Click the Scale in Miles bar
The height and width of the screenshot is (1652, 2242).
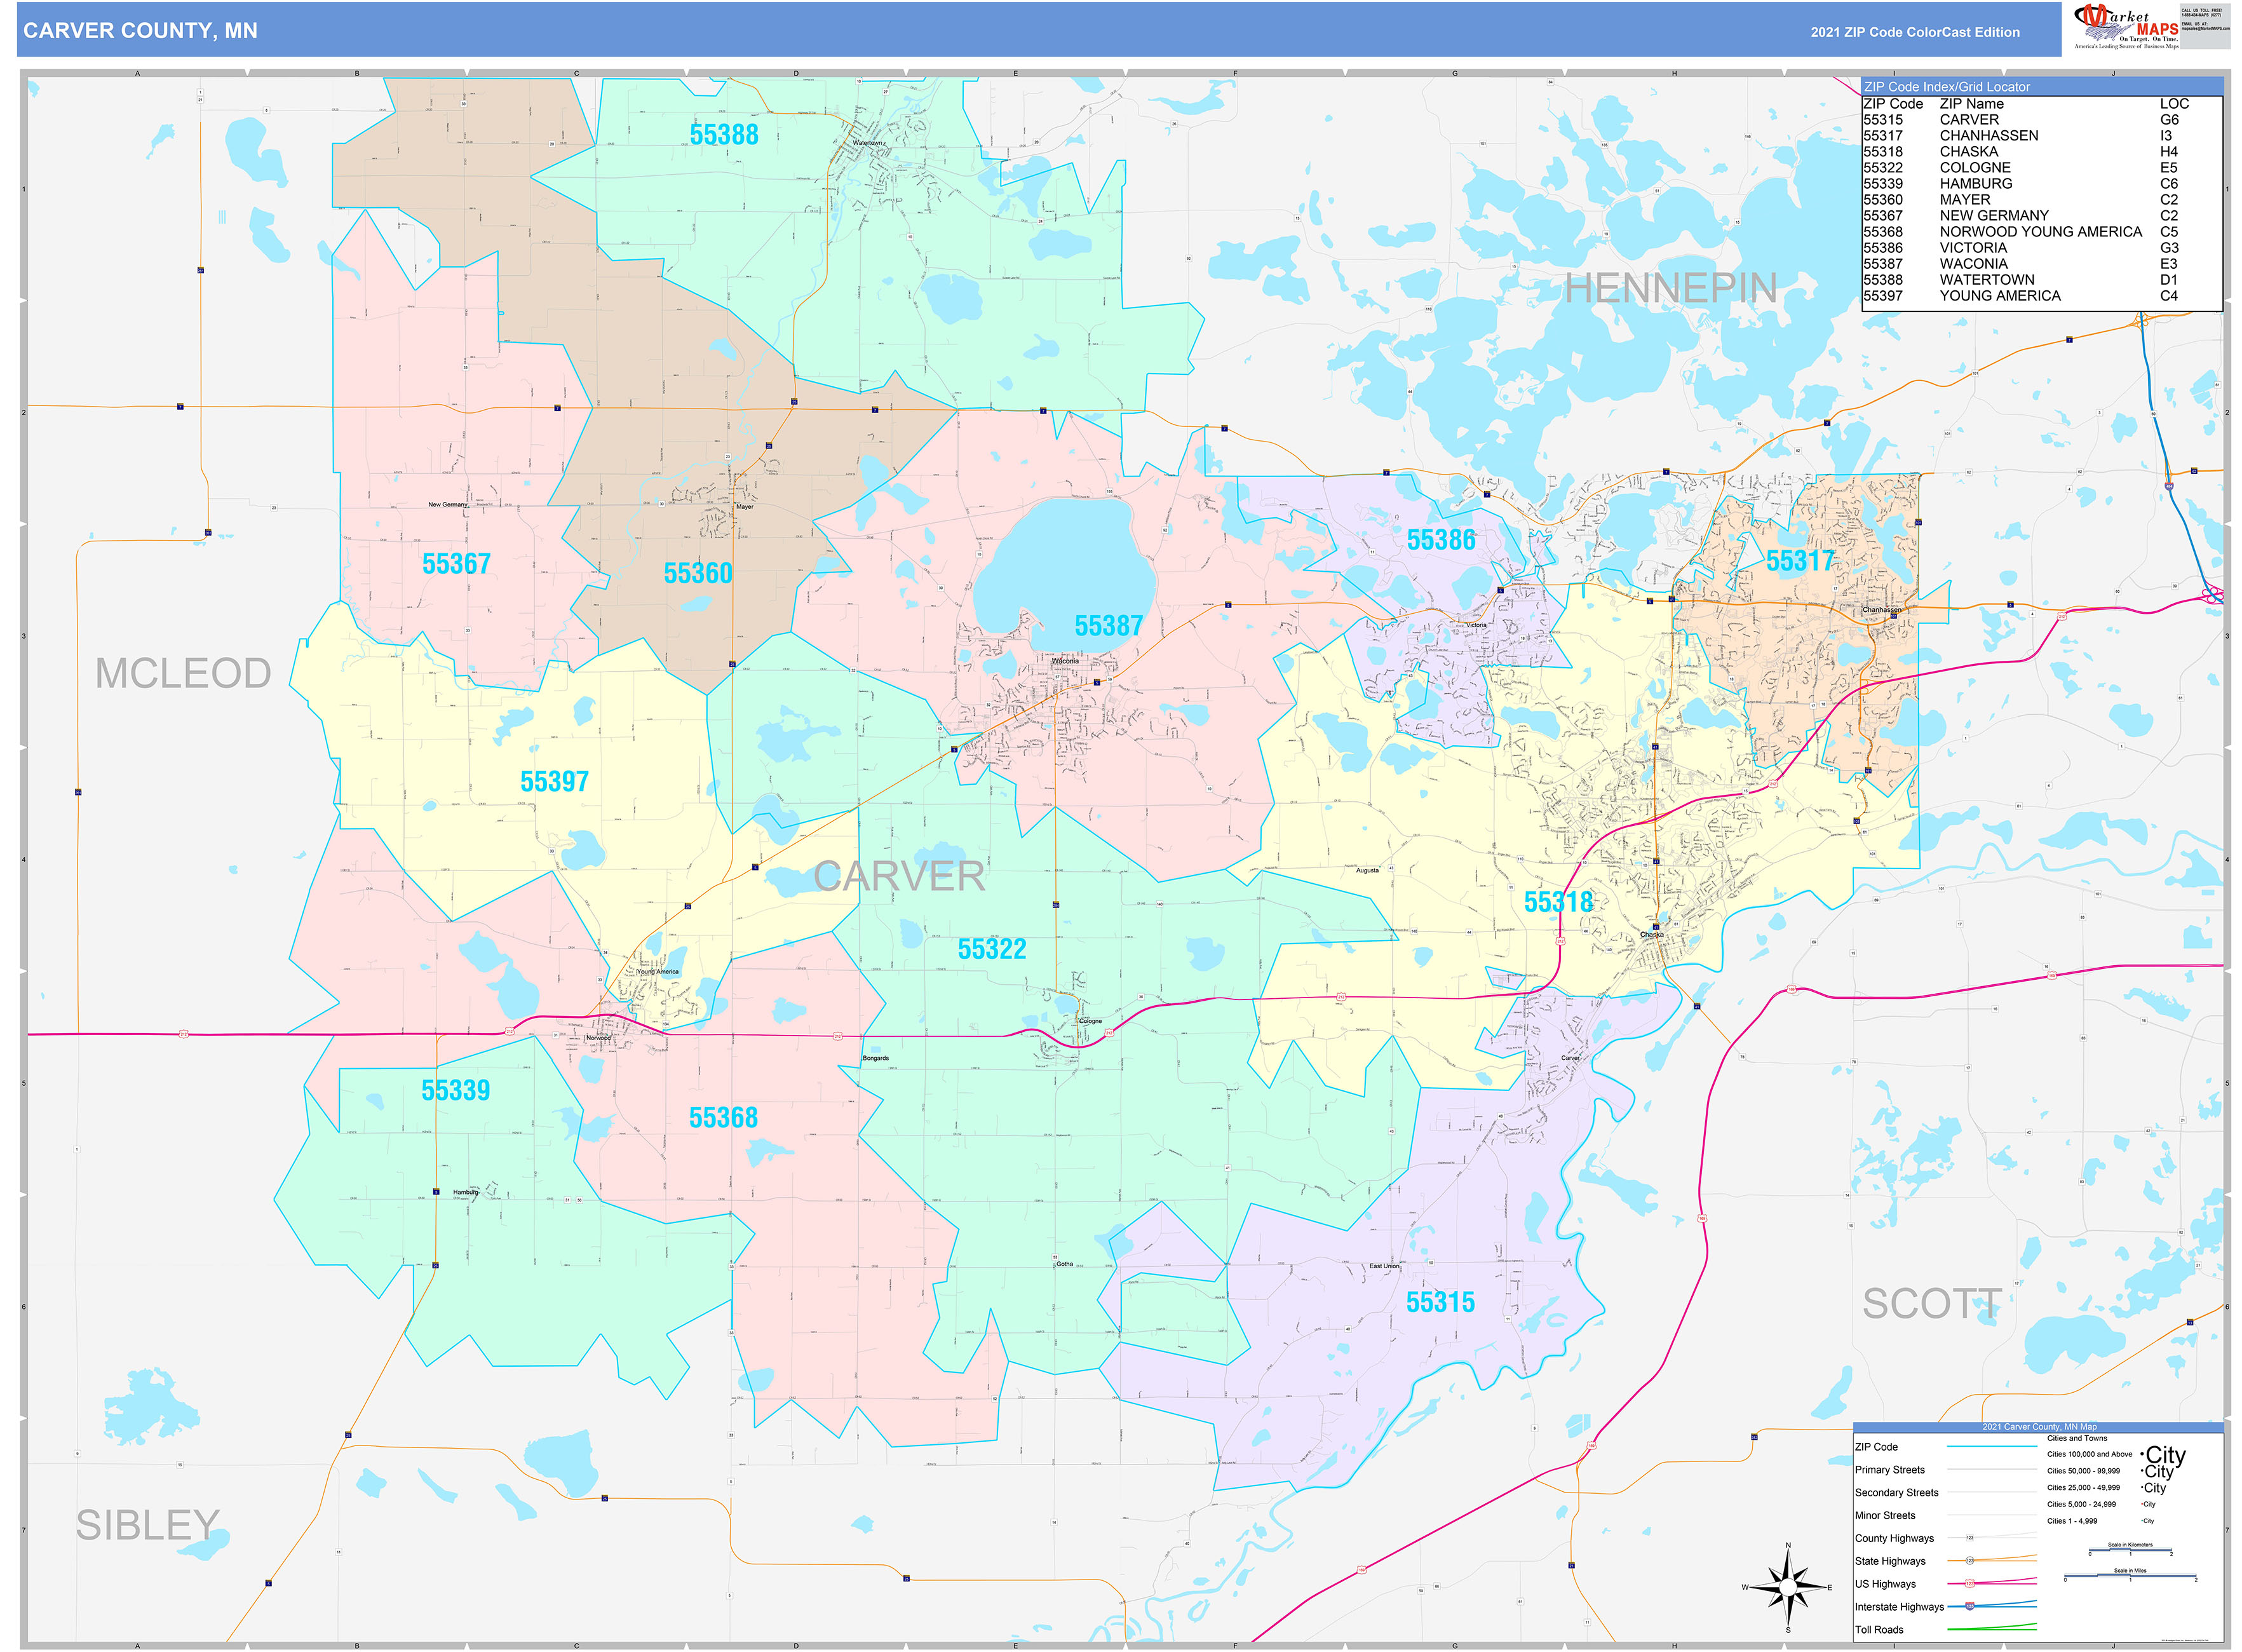(2130, 1575)
